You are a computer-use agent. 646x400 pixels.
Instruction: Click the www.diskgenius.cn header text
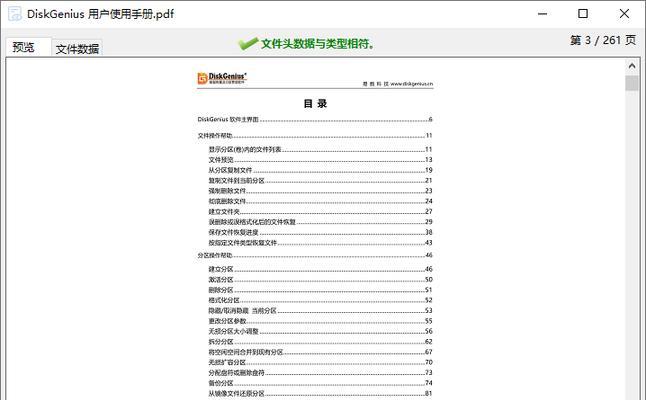click(412, 84)
